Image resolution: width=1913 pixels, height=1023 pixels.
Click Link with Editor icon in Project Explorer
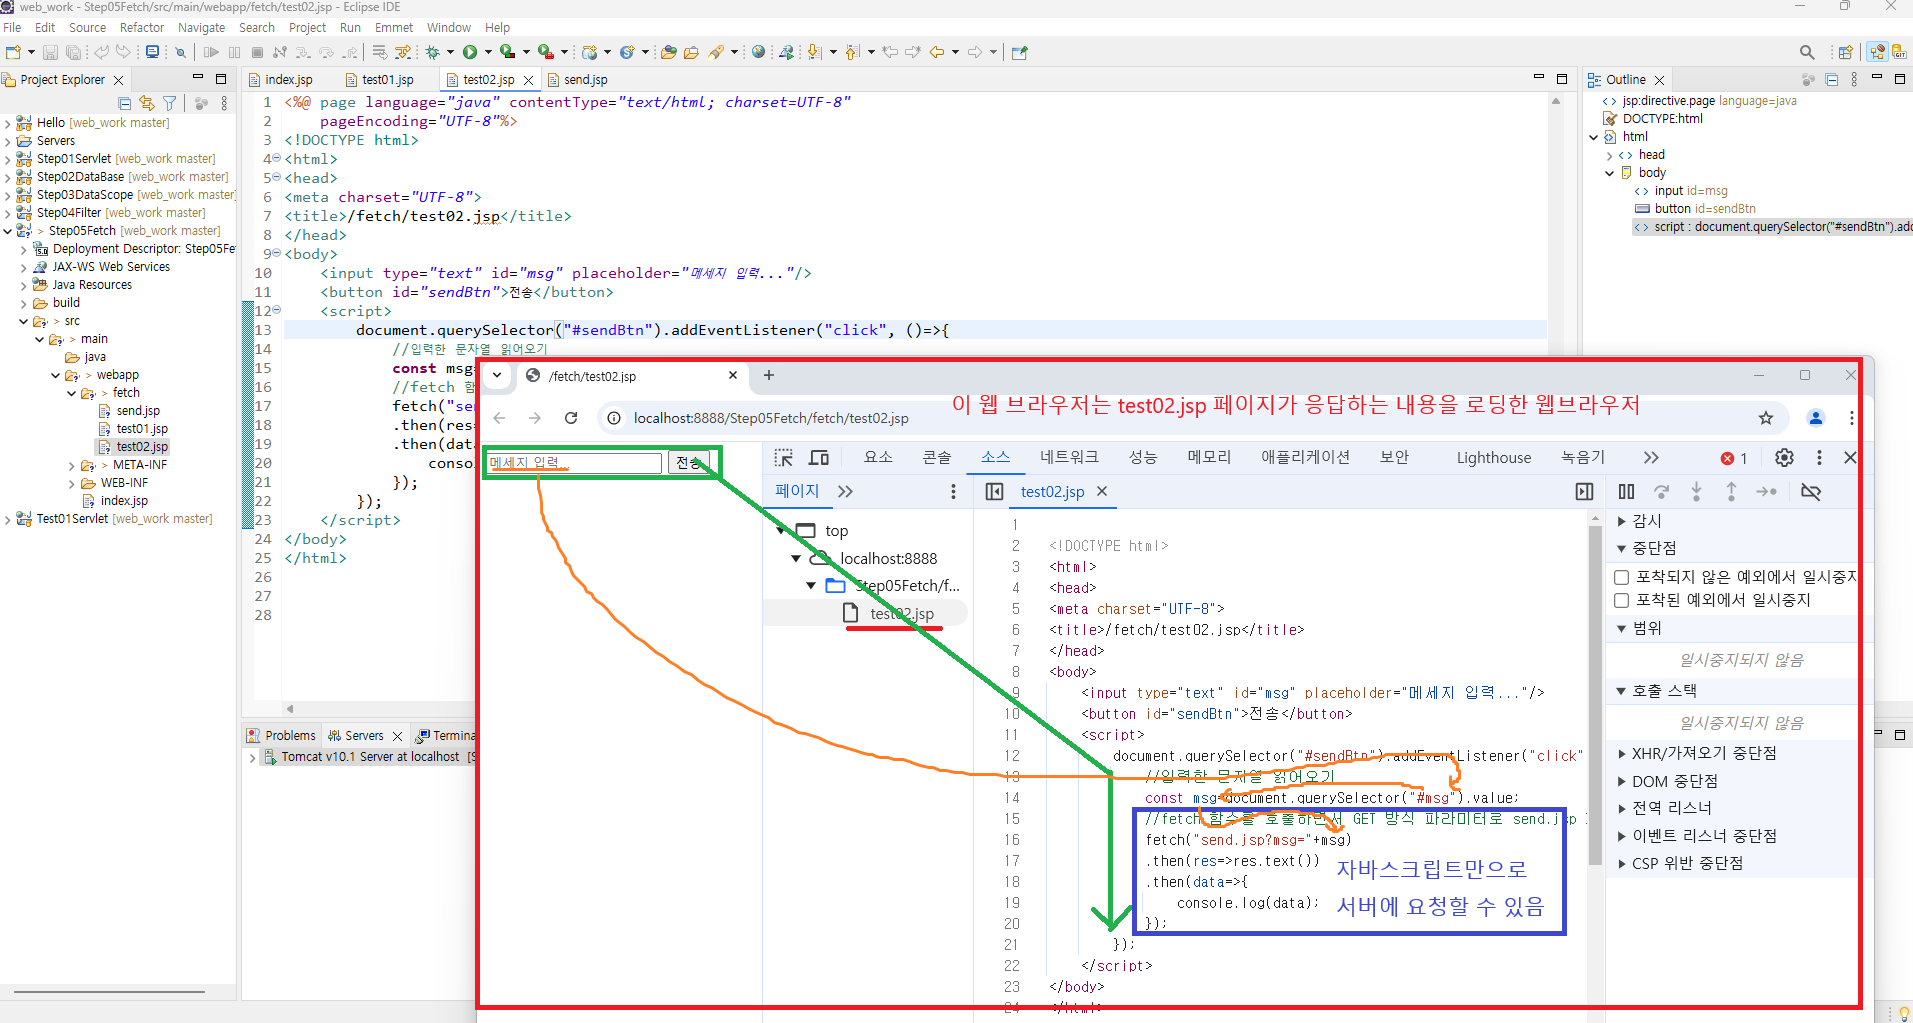pyautogui.click(x=147, y=103)
